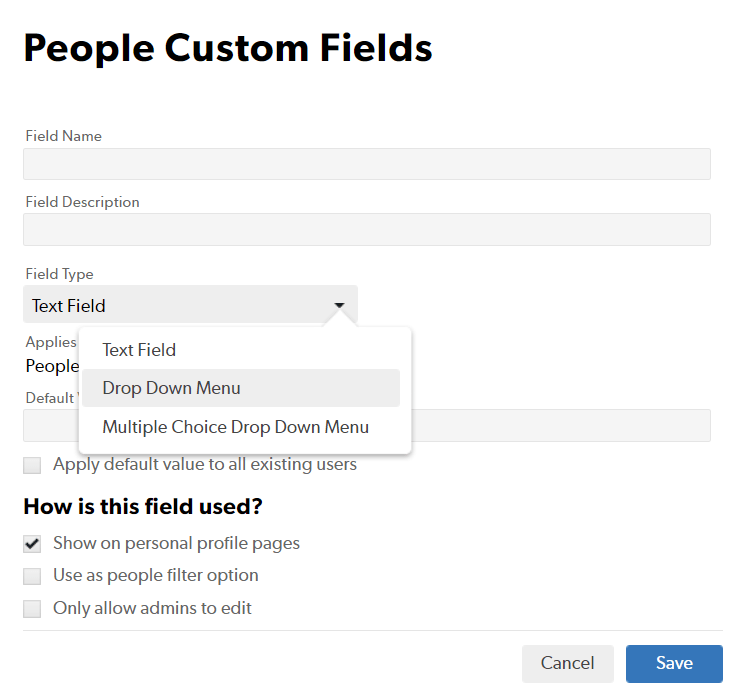
Task: Click the Field Name label
Action: click(63, 136)
